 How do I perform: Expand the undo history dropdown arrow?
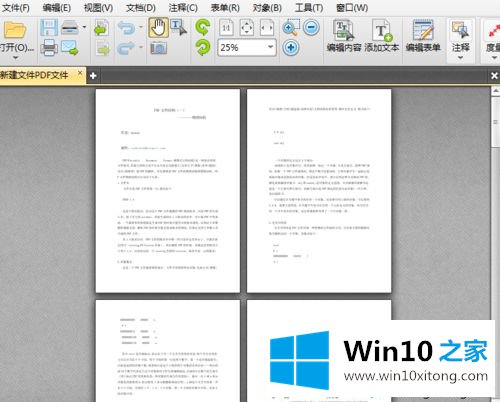(x=141, y=27)
